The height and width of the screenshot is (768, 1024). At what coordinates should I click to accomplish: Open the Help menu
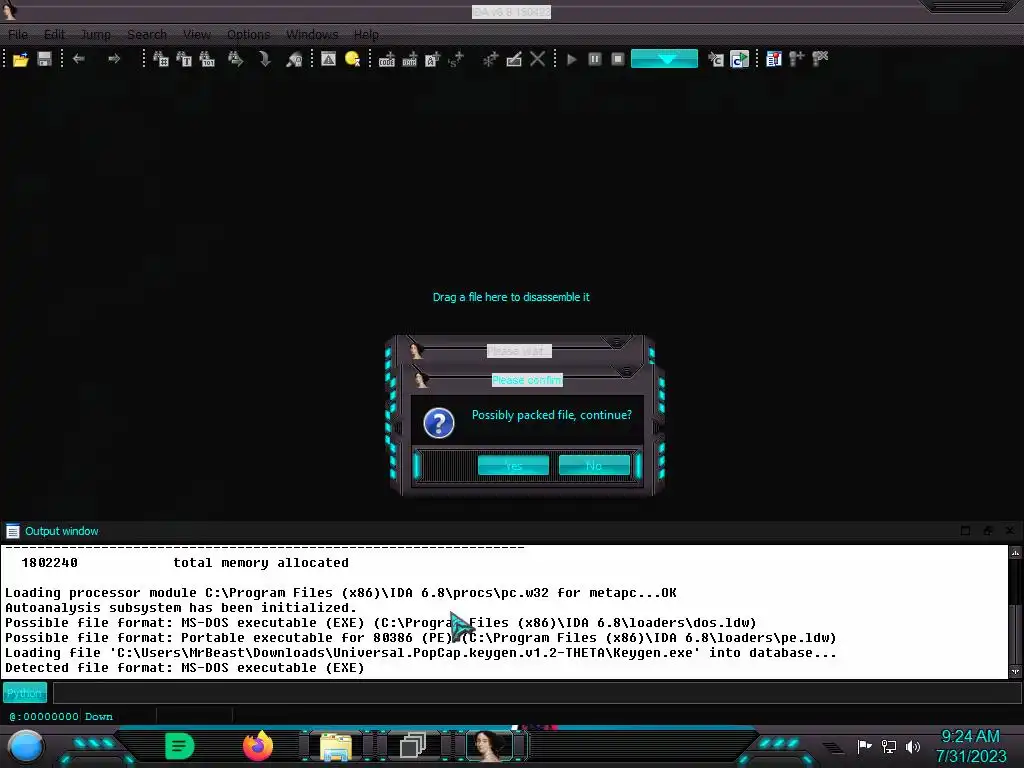click(366, 35)
